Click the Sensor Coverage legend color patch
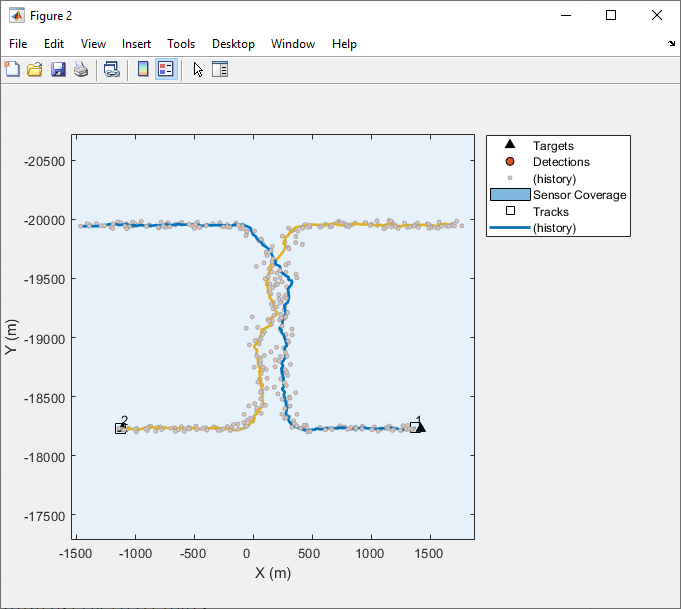681x609 pixels. (x=510, y=195)
